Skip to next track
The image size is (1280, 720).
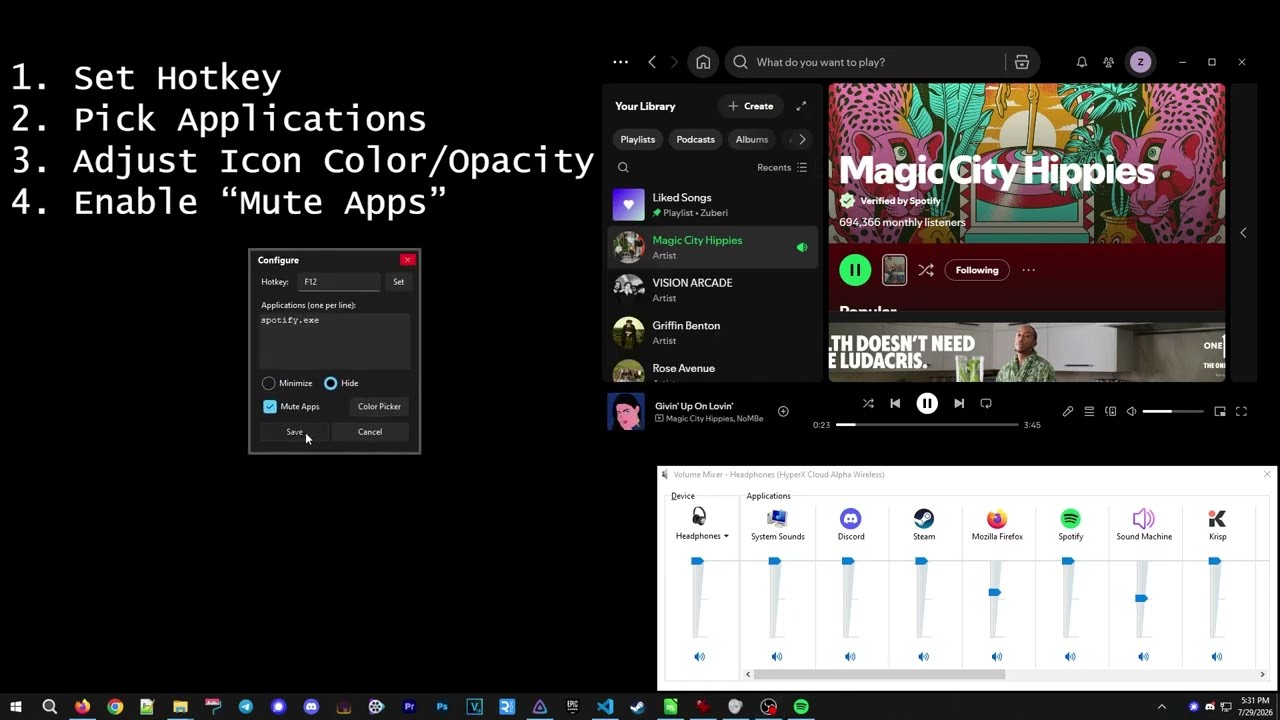point(959,403)
